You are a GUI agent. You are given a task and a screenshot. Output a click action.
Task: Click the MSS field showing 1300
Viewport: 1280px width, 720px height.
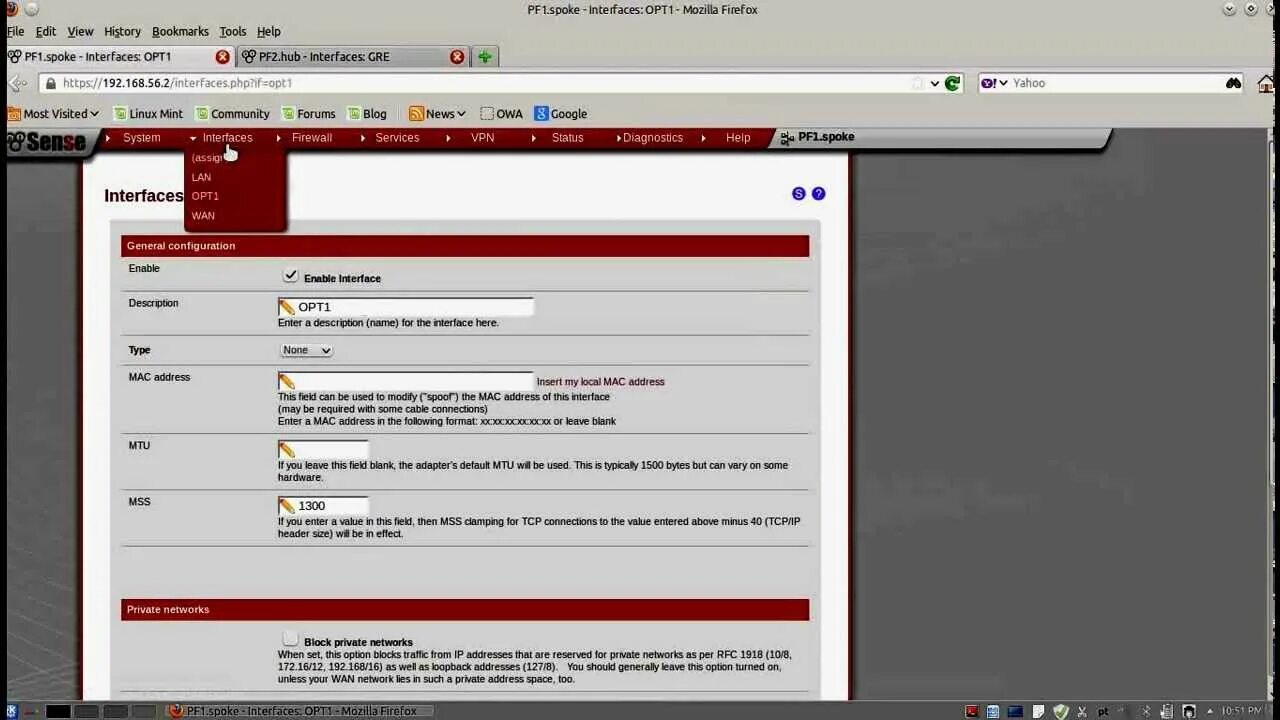[x=323, y=505]
